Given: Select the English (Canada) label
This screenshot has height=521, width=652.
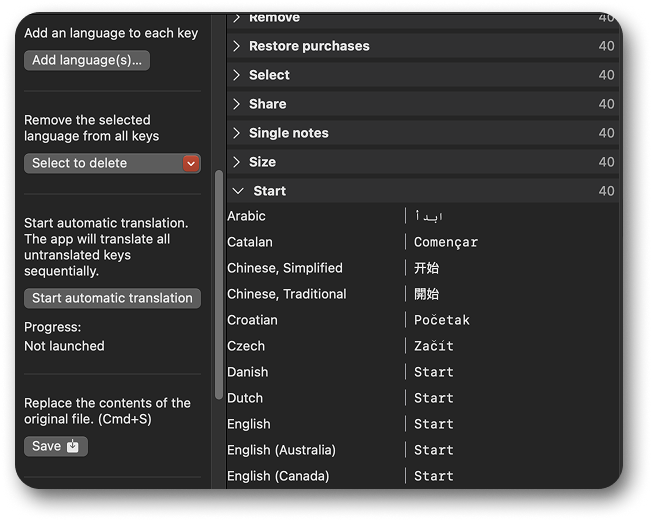Looking at the screenshot, I should coord(278,476).
